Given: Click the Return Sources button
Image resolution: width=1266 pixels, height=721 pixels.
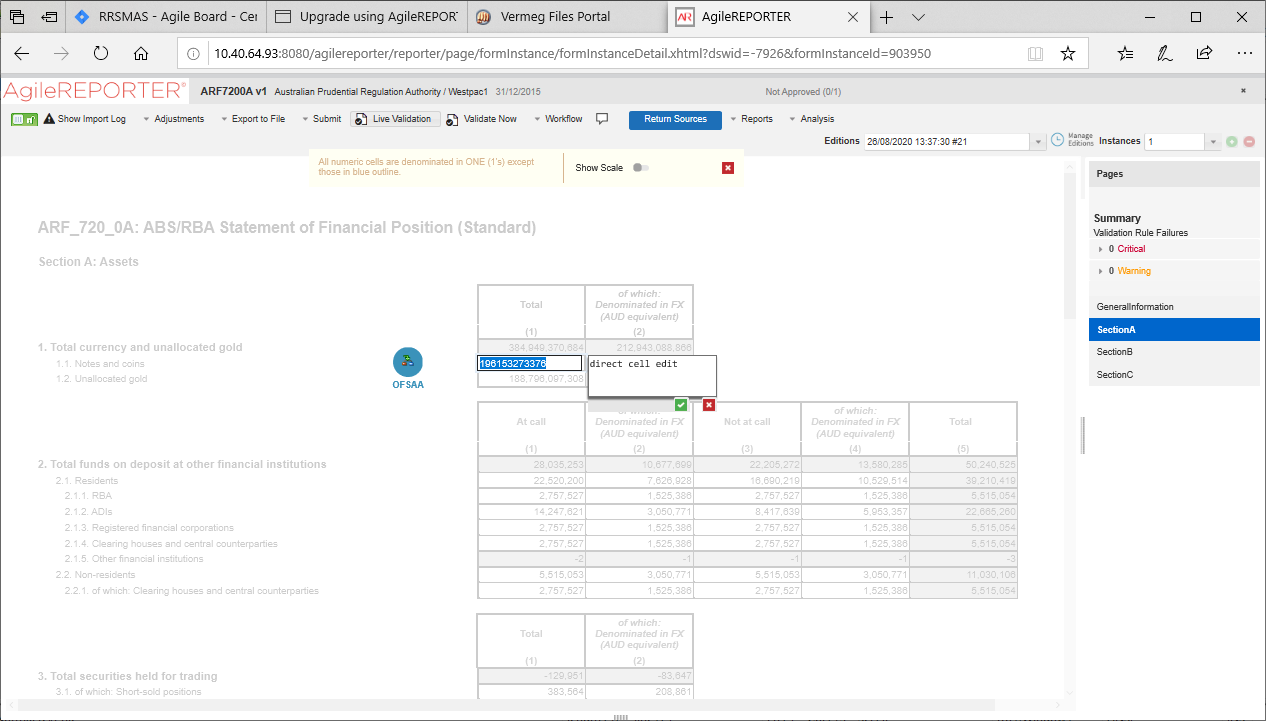Looking at the screenshot, I should [675, 119].
